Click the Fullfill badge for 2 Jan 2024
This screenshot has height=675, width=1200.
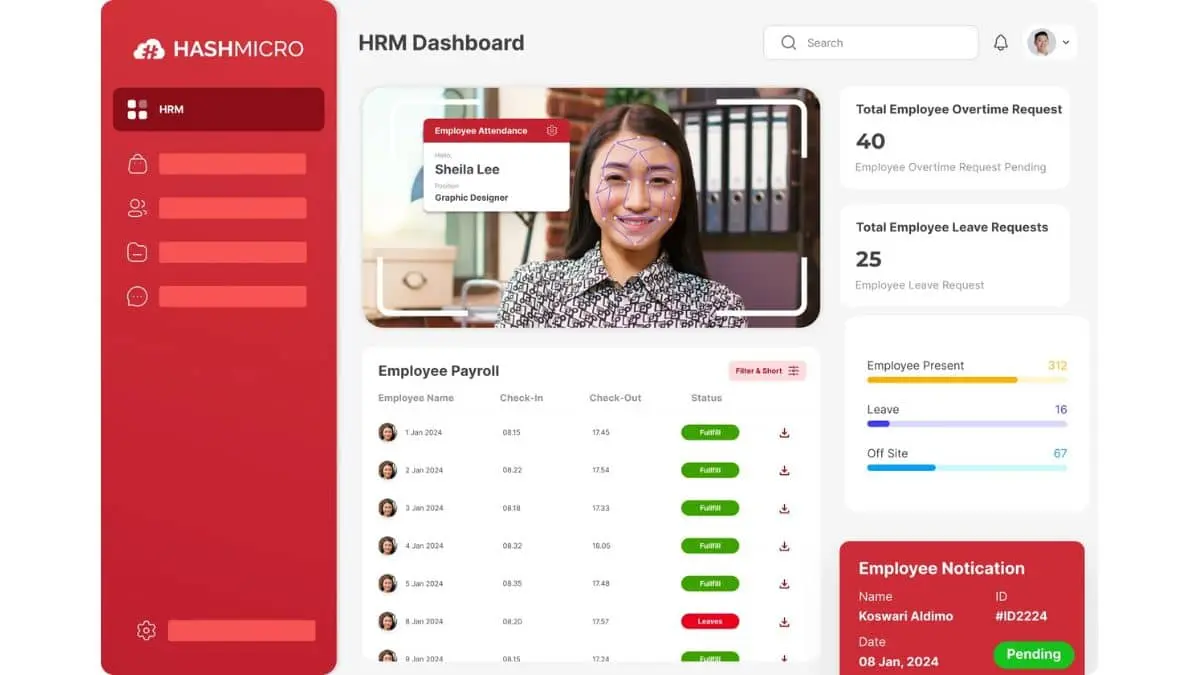[710, 470]
